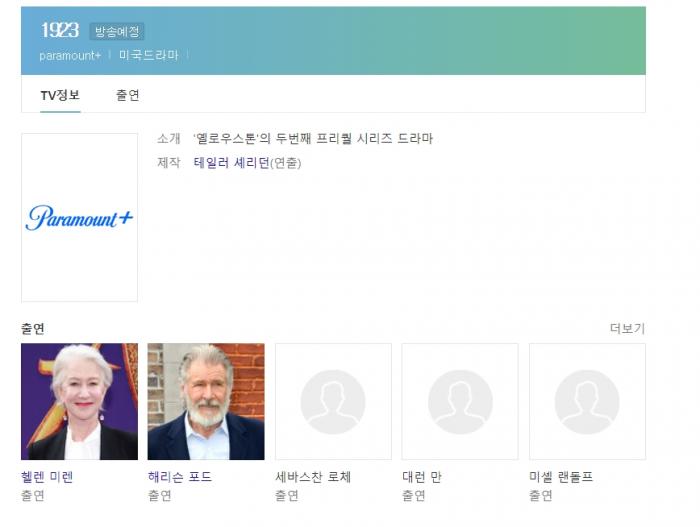Click the 미국드라마 genre label

click(x=148, y=55)
